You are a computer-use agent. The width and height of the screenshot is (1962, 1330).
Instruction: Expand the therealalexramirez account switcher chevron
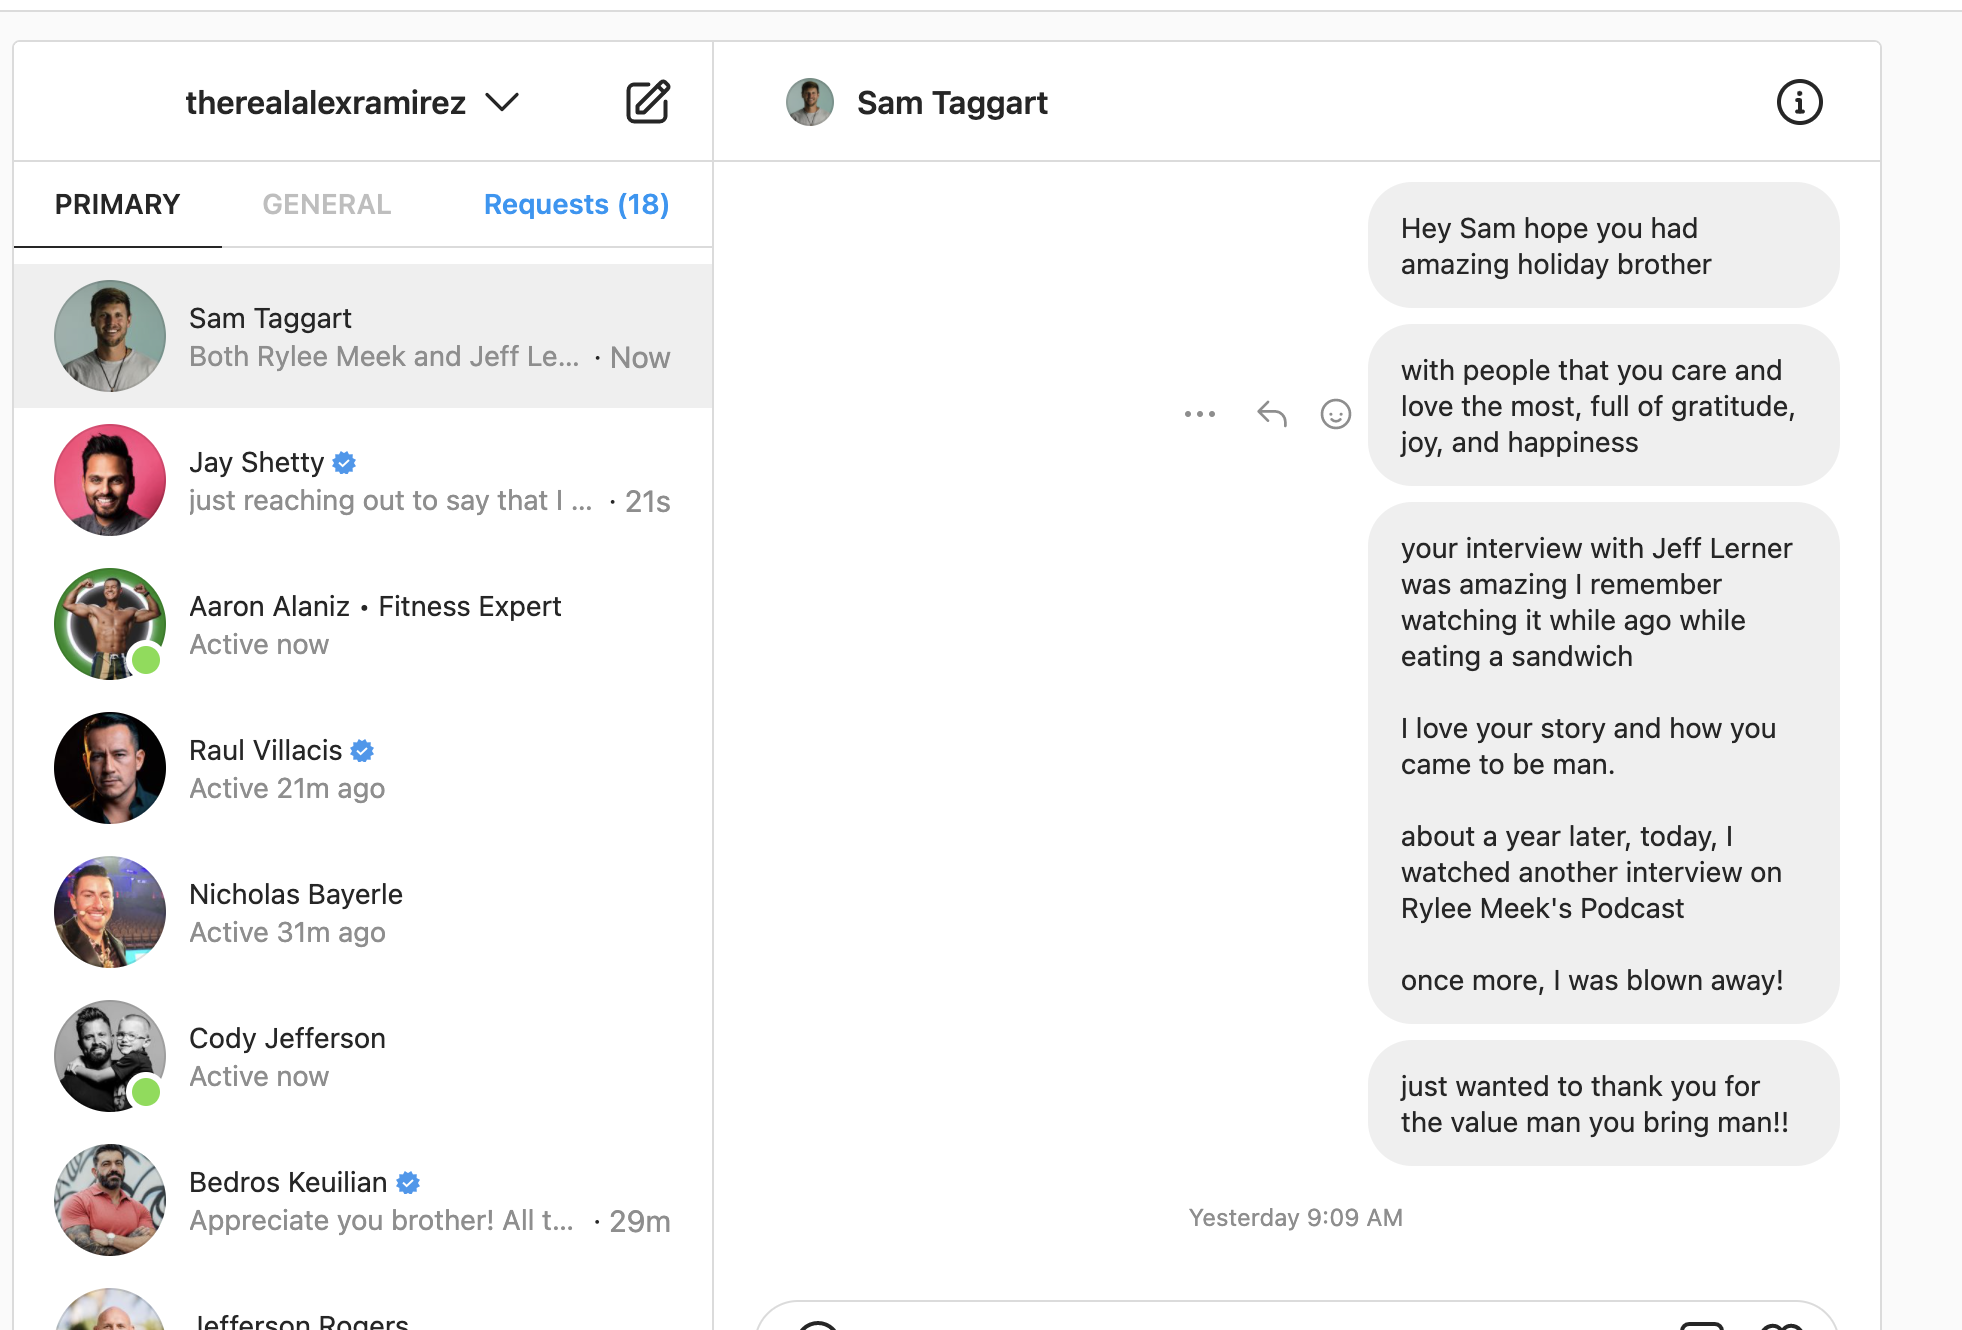(x=502, y=102)
